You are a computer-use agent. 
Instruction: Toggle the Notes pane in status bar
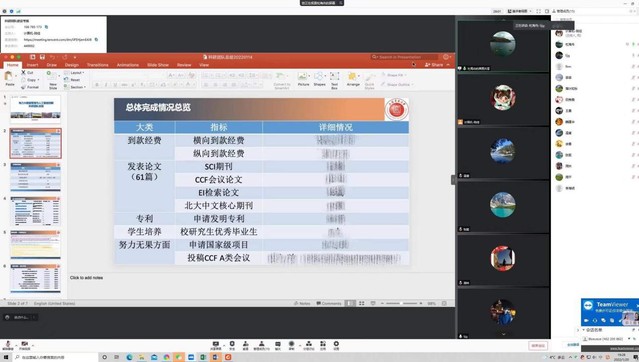pyautogui.click(x=302, y=303)
